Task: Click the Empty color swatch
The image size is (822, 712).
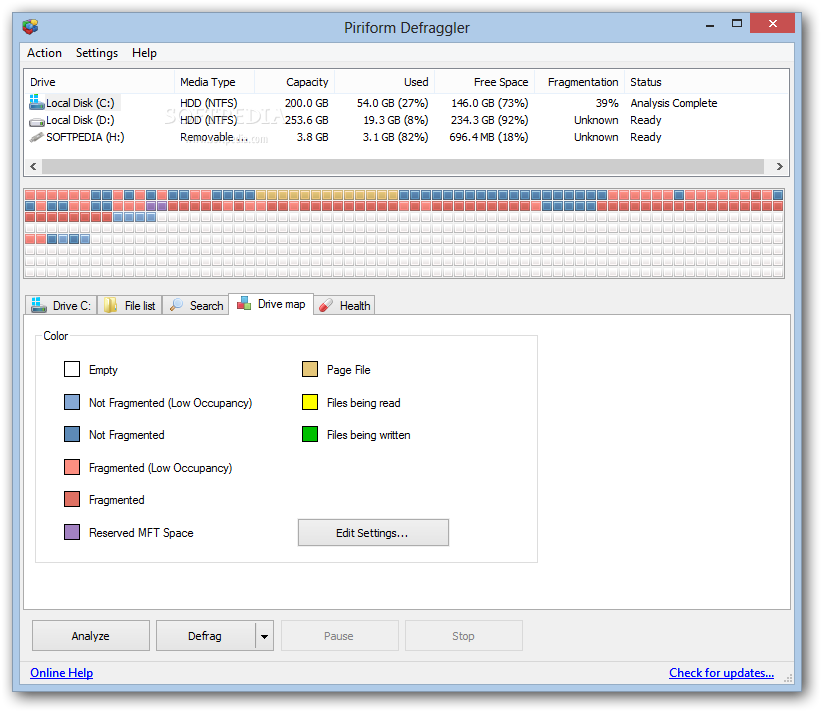Action: [x=72, y=369]
